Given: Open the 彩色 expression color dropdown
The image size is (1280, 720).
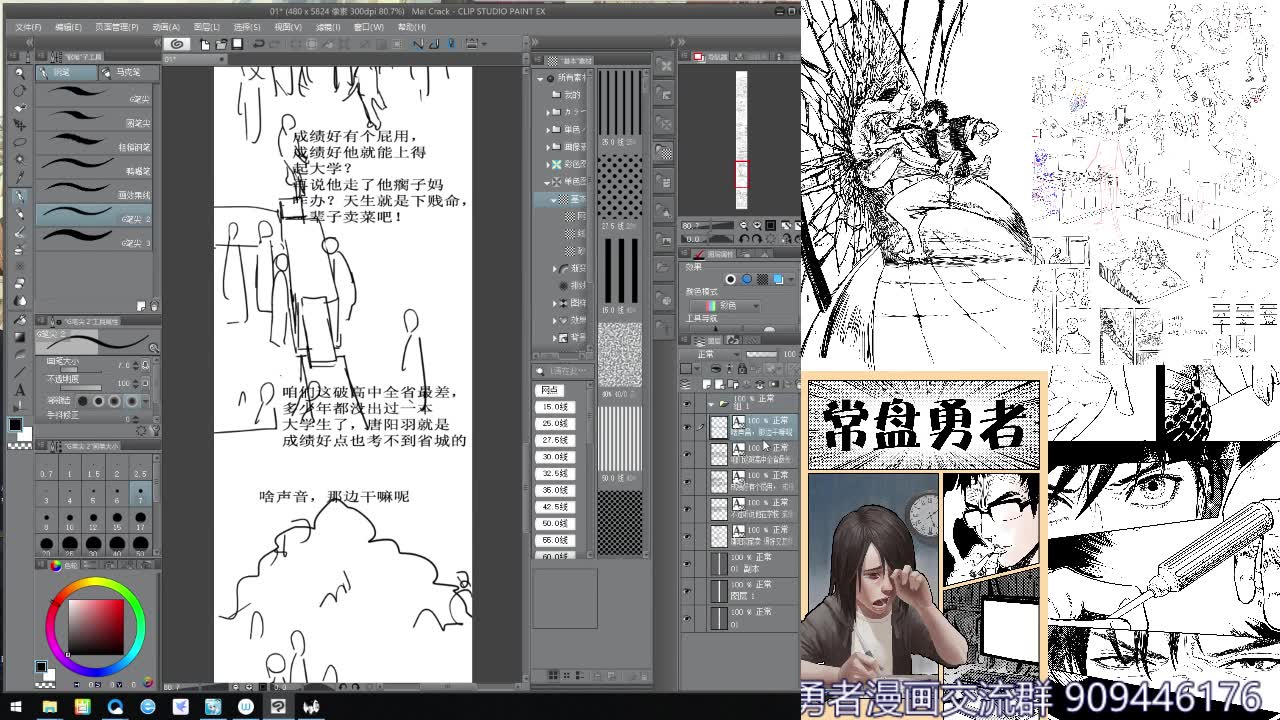Looking at the screenshot, I should [x=724, y=305].
